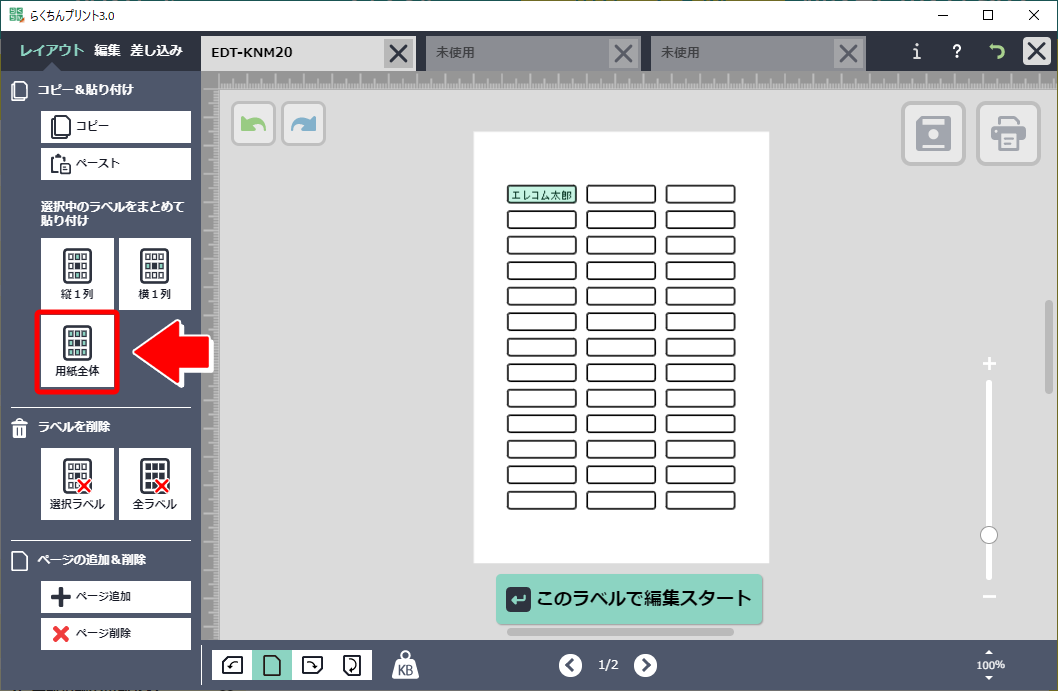This screenshot has width=1058, height=691.
Task: Select the upside-down page orientation toggle
Action: click(x=352, y=665)
